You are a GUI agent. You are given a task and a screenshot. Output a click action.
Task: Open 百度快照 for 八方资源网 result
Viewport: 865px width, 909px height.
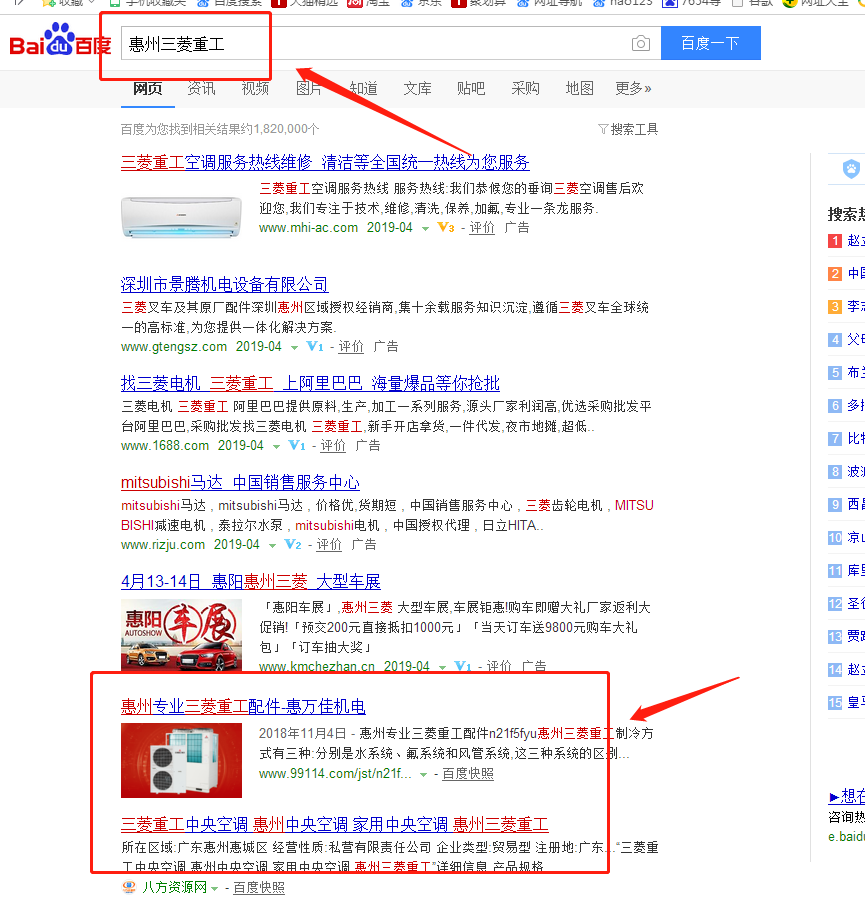[x=259, y=888]
